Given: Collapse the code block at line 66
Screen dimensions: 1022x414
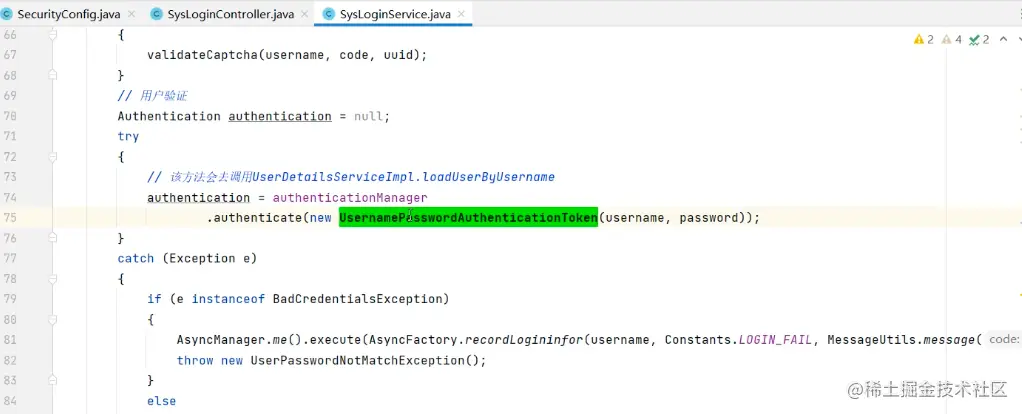Looking at the screenshot, I should coord(53,35).
